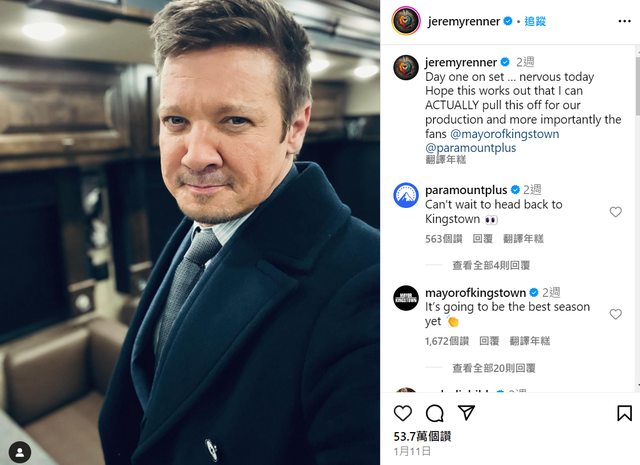Open the comment bubble icon

tap(434, 413)
